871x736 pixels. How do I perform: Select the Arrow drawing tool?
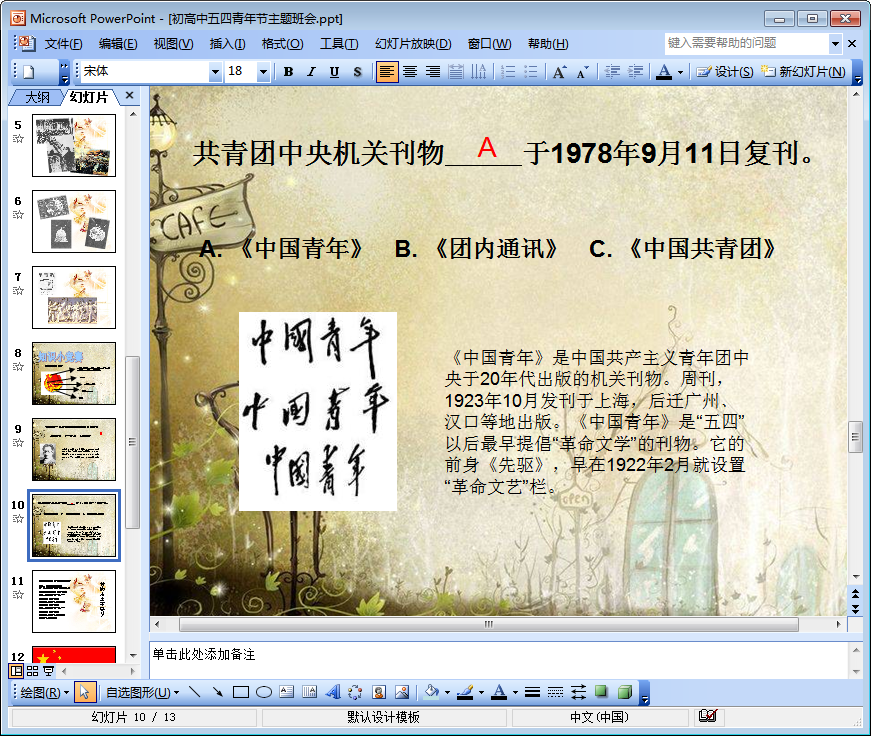click(217, 692)
